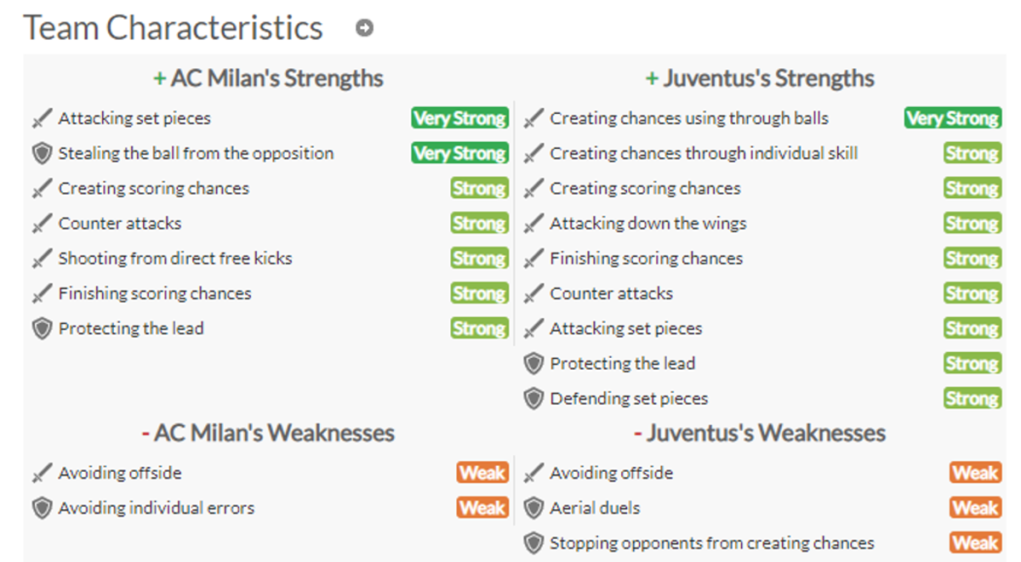
Task: Click sword icon next to Attacking set pieces under AC Milan
Action: click(x=42, y=119)
